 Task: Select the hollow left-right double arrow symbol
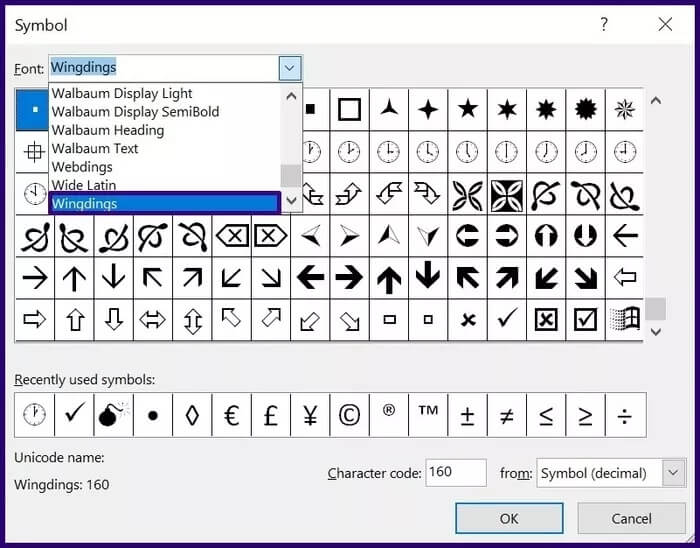coord(153,320)
